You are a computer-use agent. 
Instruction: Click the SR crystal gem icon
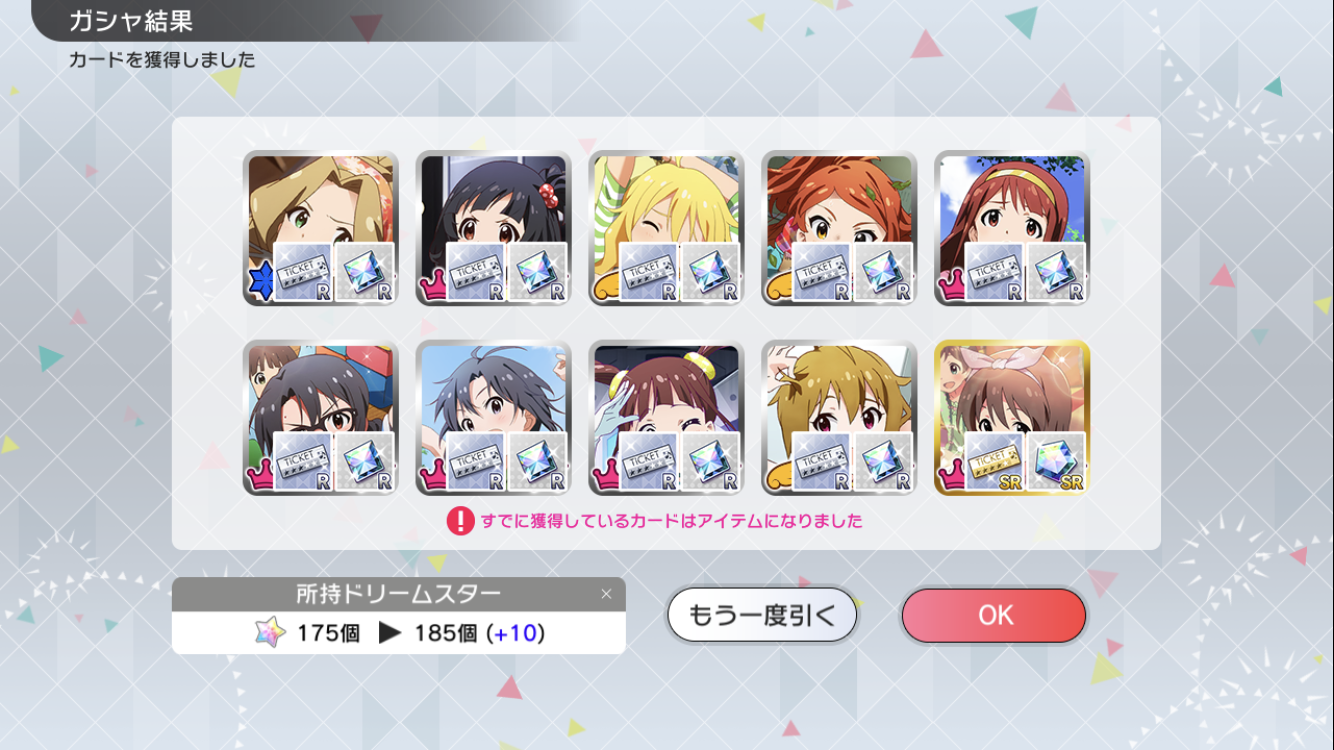point(1057,462)
